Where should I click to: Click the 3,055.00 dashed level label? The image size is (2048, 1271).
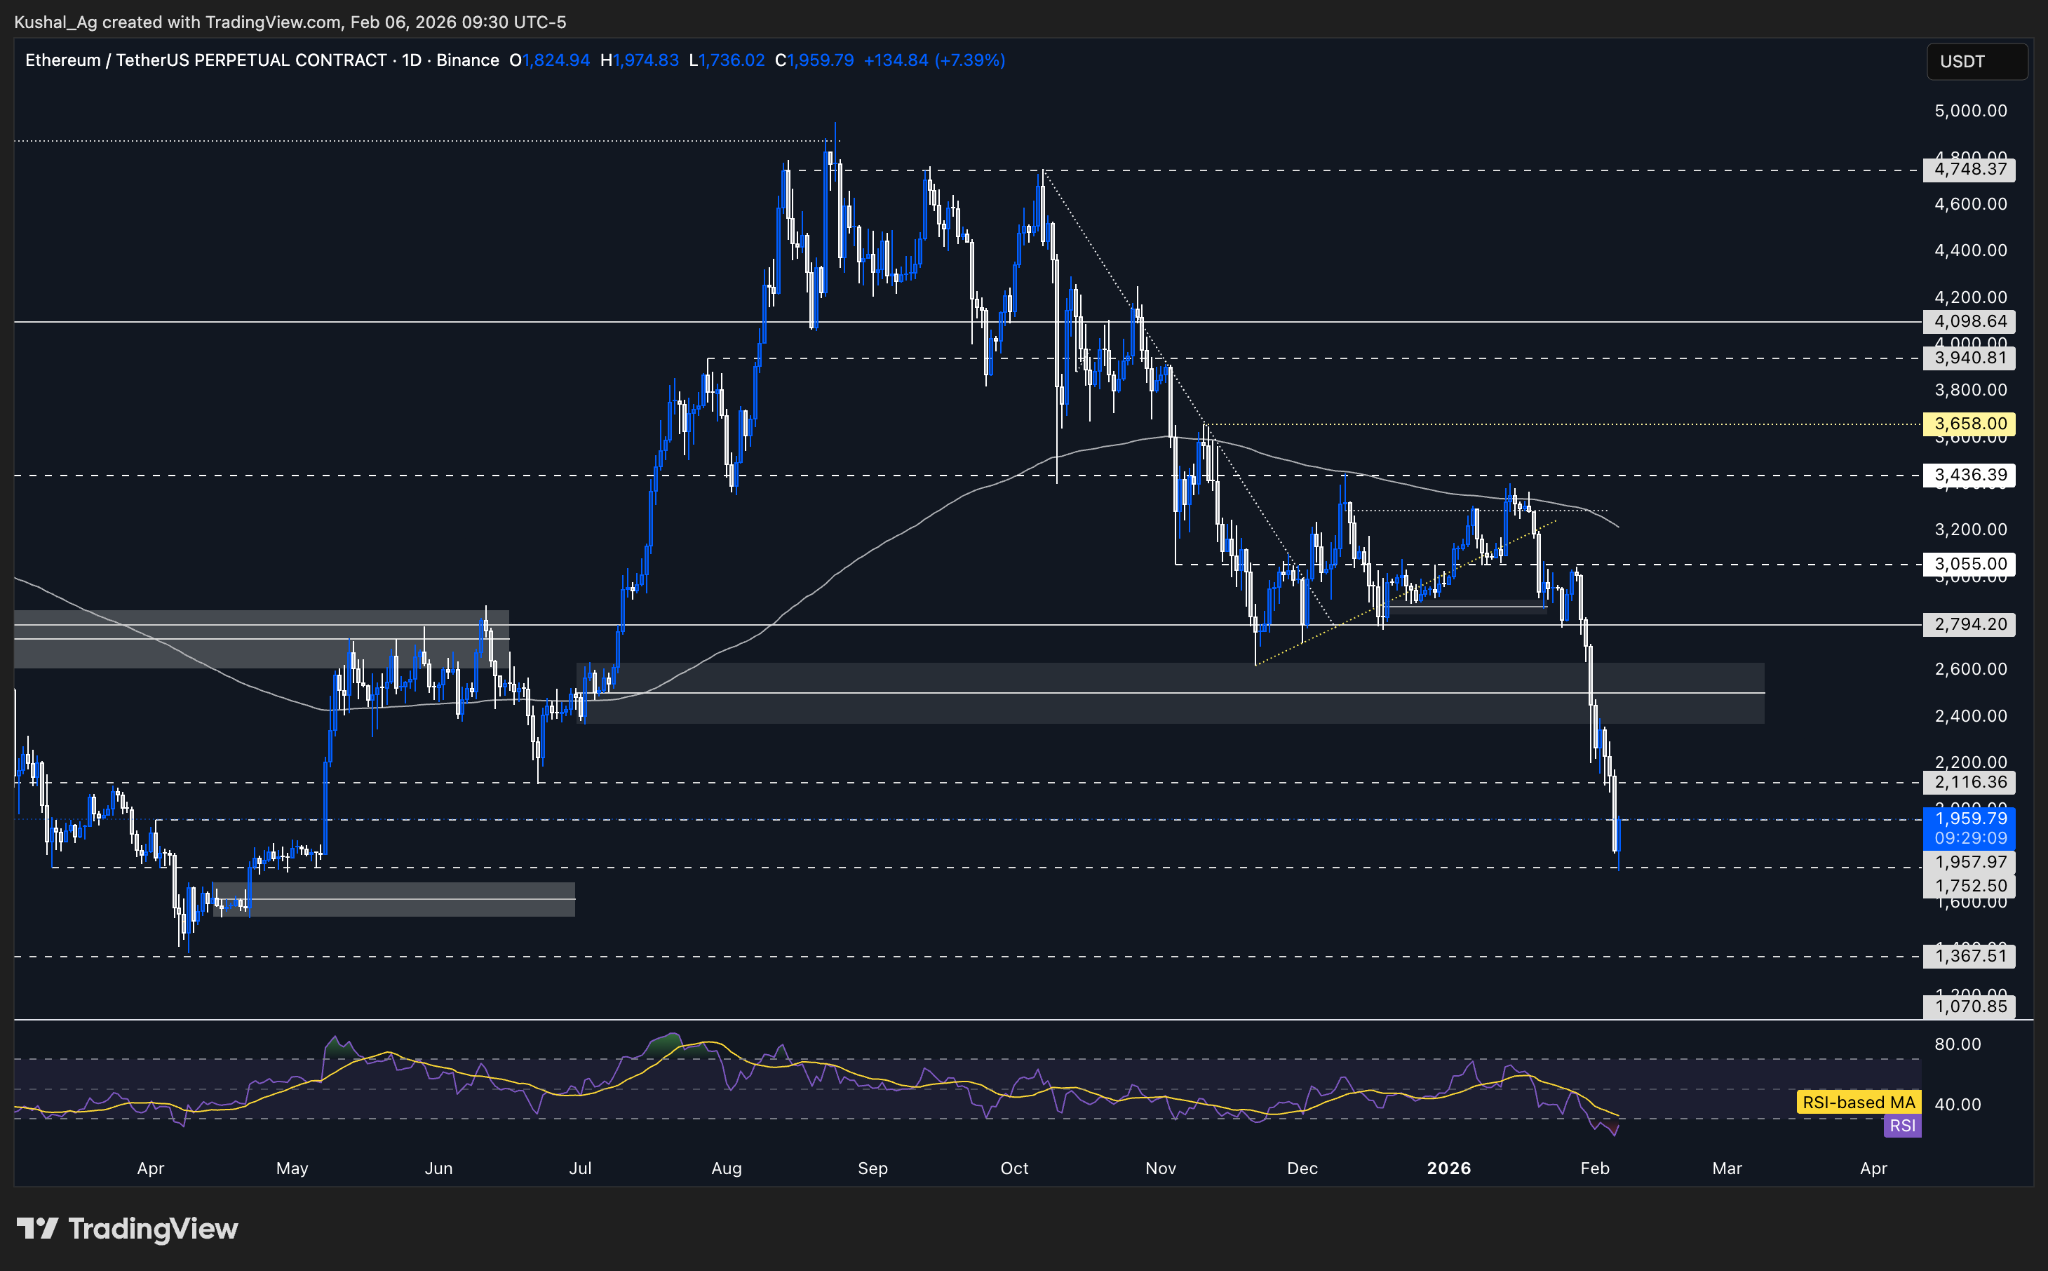point(1969,564)
